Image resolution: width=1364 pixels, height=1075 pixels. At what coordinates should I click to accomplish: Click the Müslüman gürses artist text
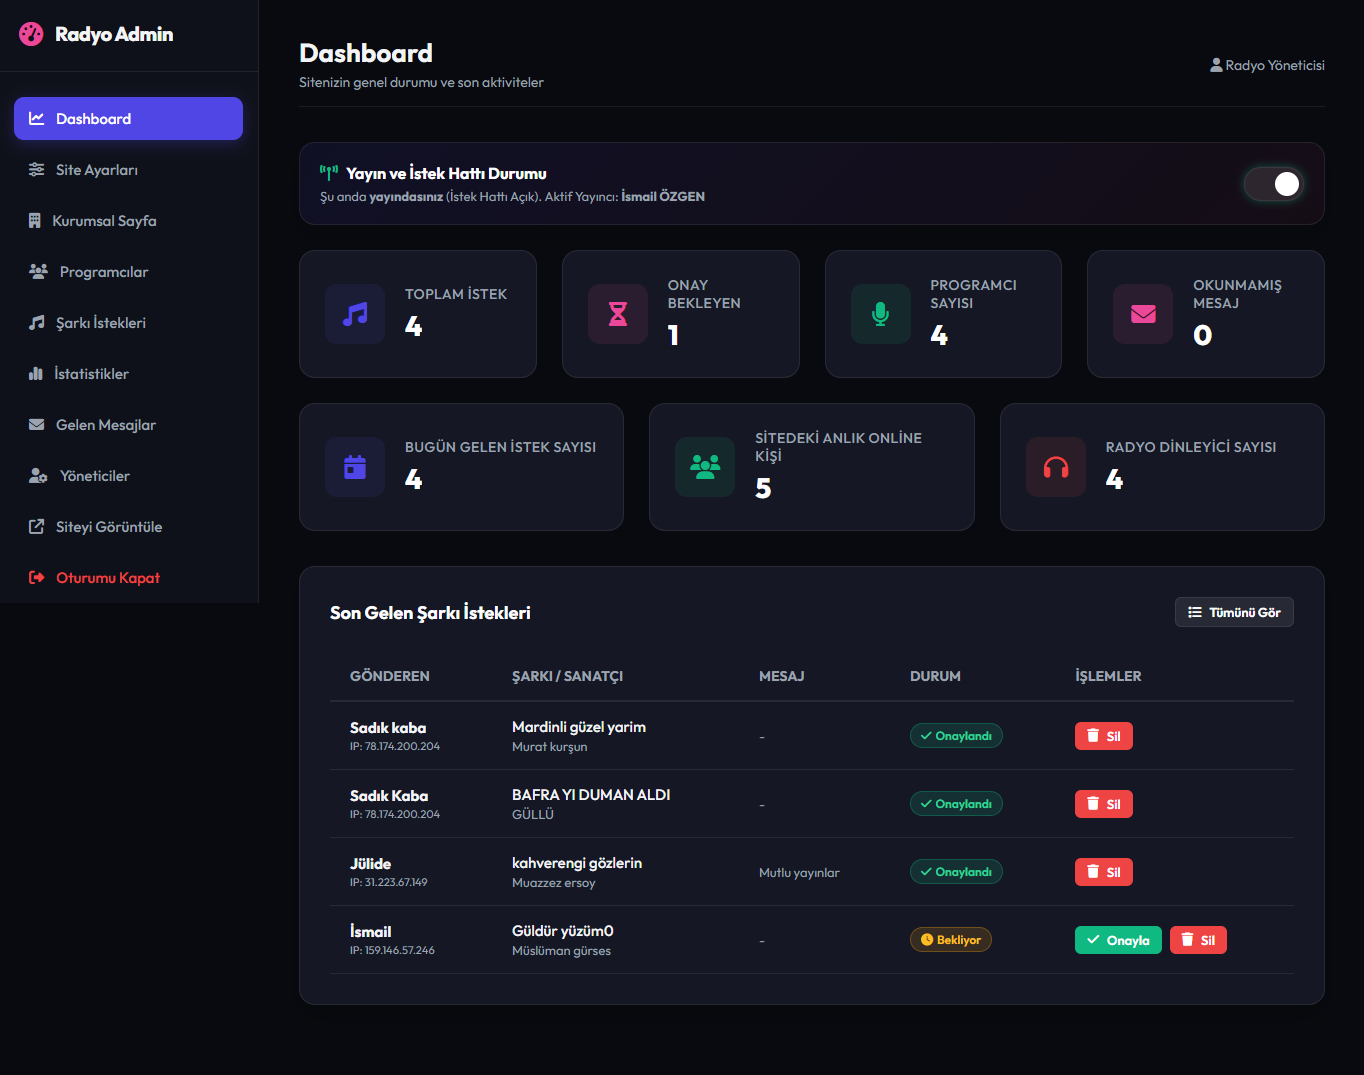[x=561, y=951]
